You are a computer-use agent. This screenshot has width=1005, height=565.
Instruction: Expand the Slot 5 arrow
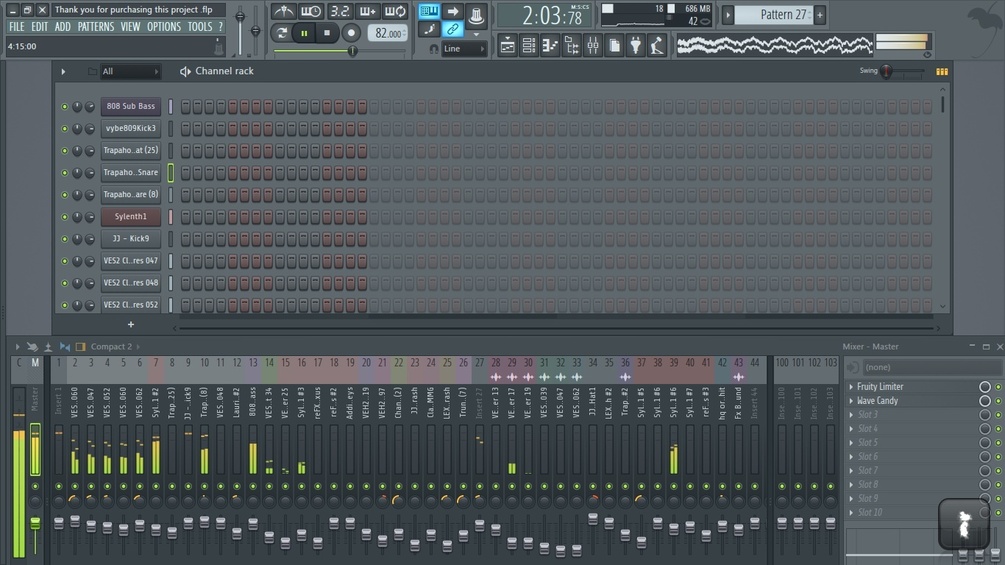pos(851,443)
